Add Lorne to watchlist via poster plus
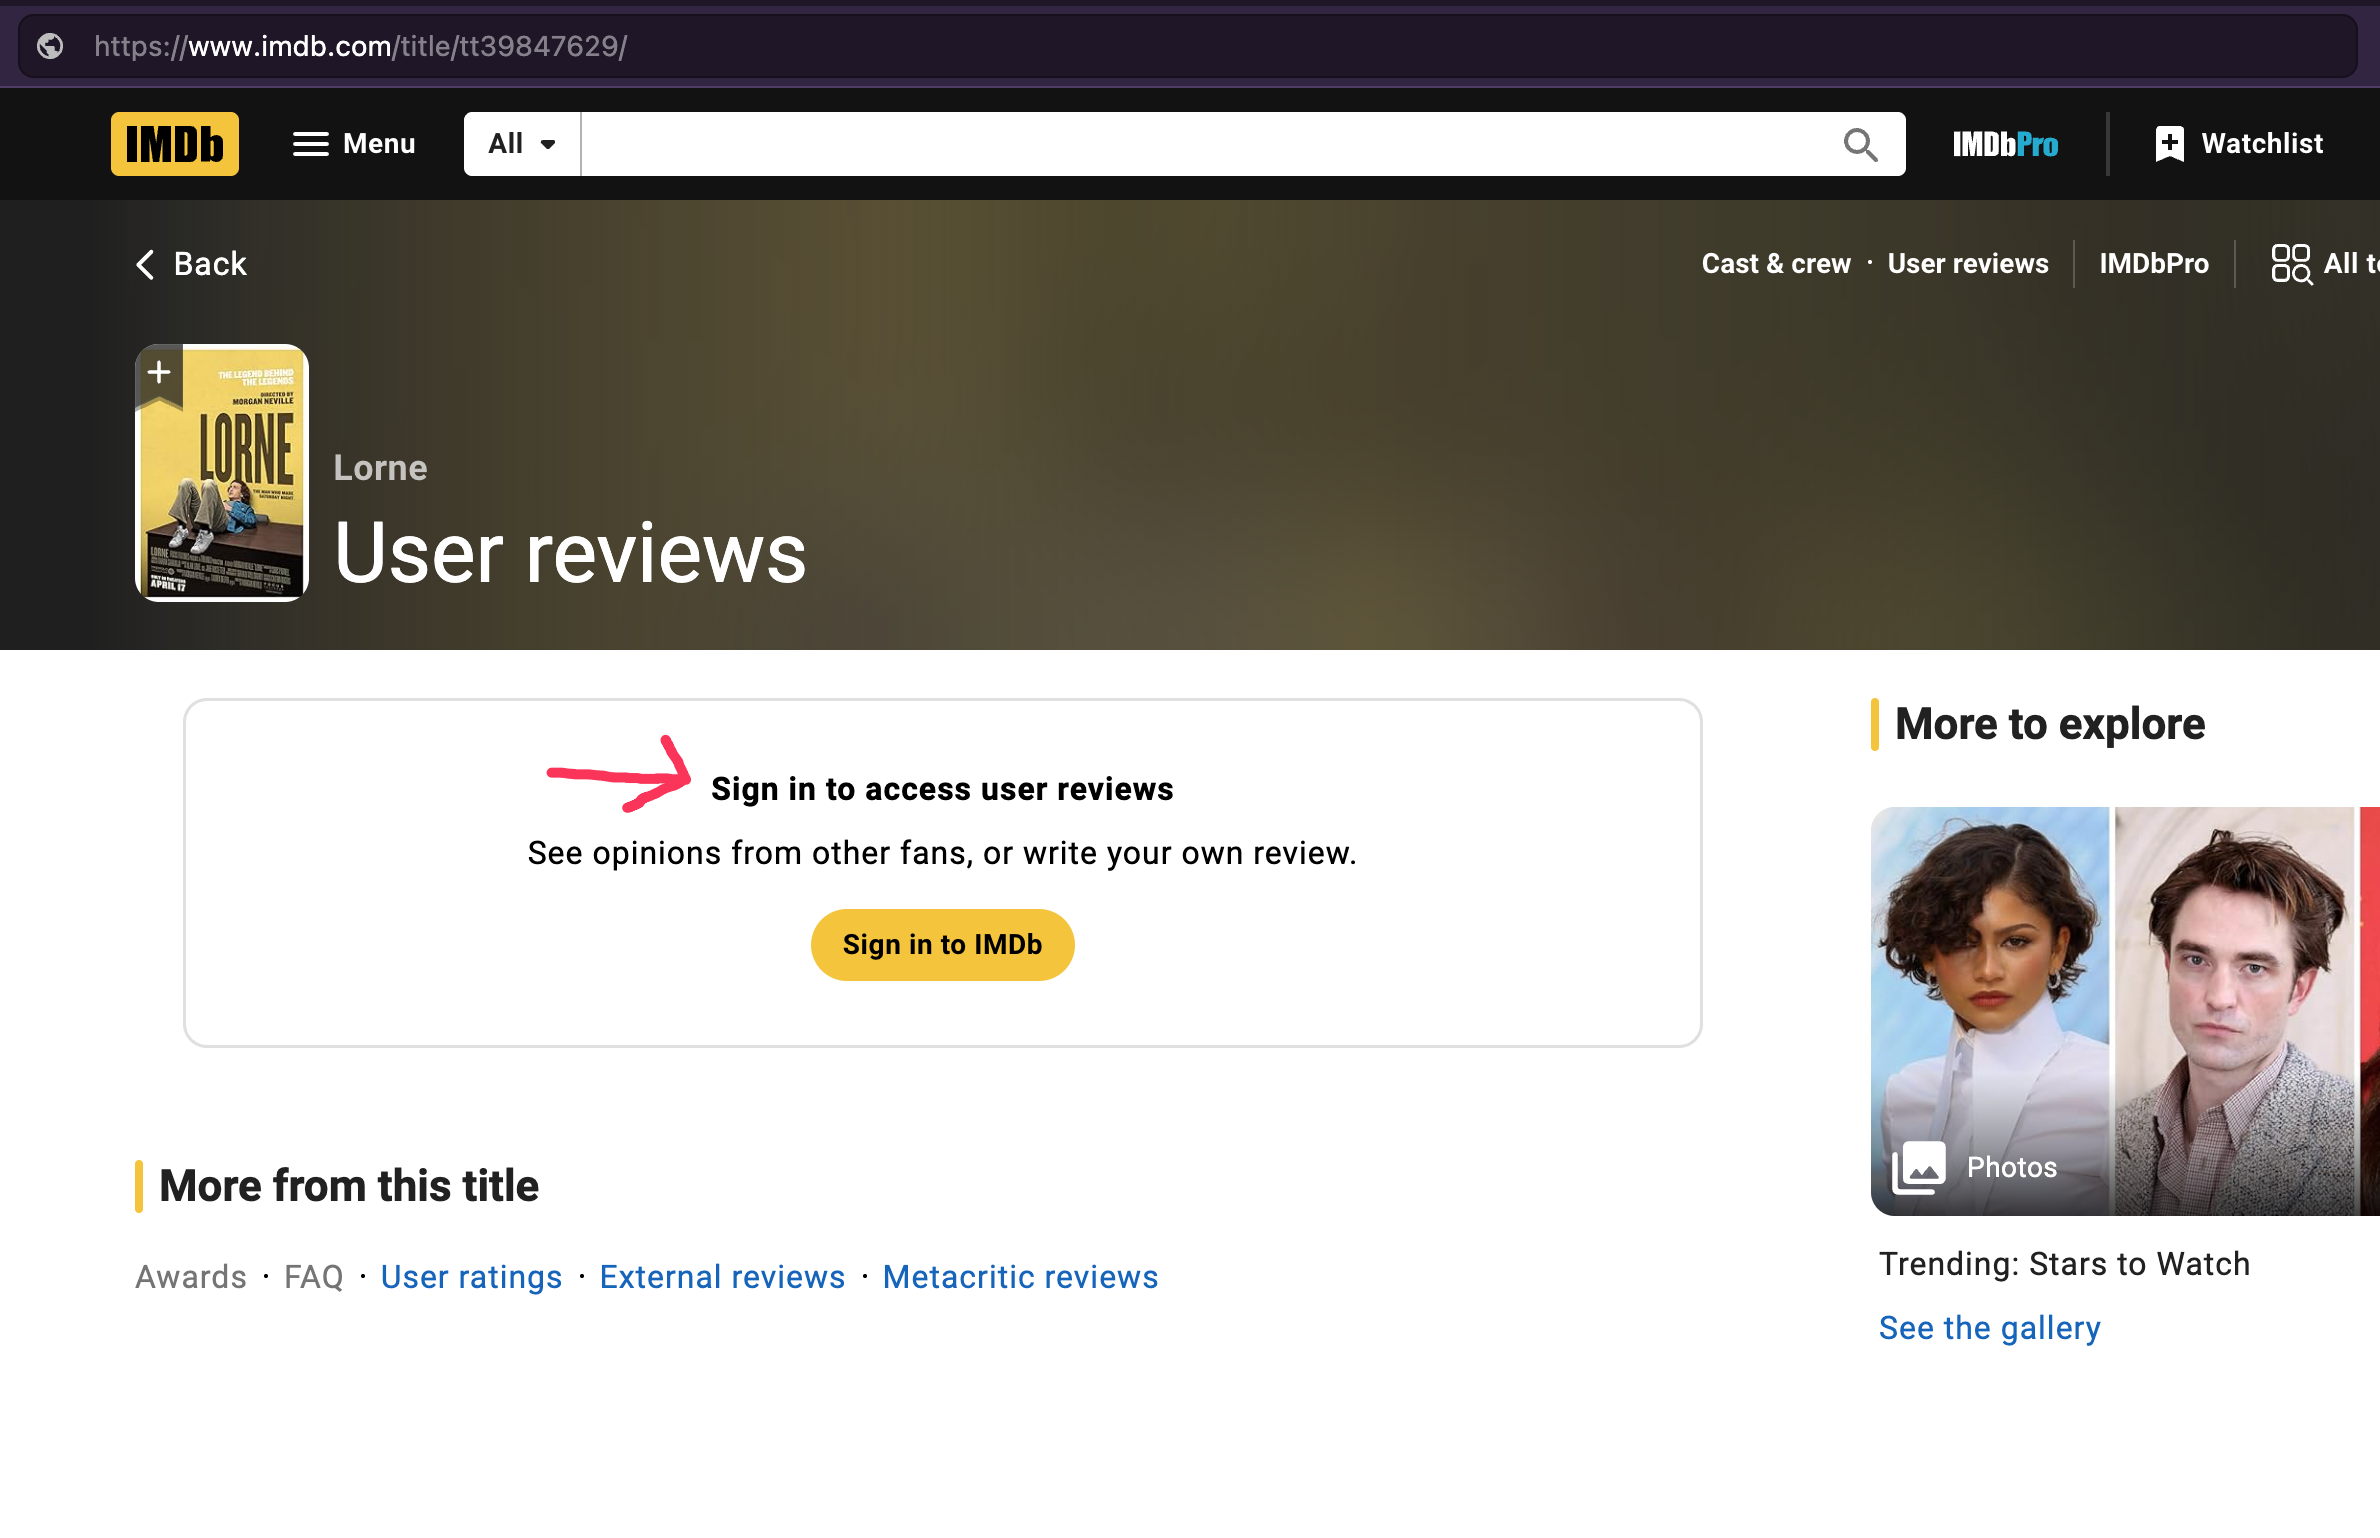Viewport: 2380px width, 1538px height. 159,373
